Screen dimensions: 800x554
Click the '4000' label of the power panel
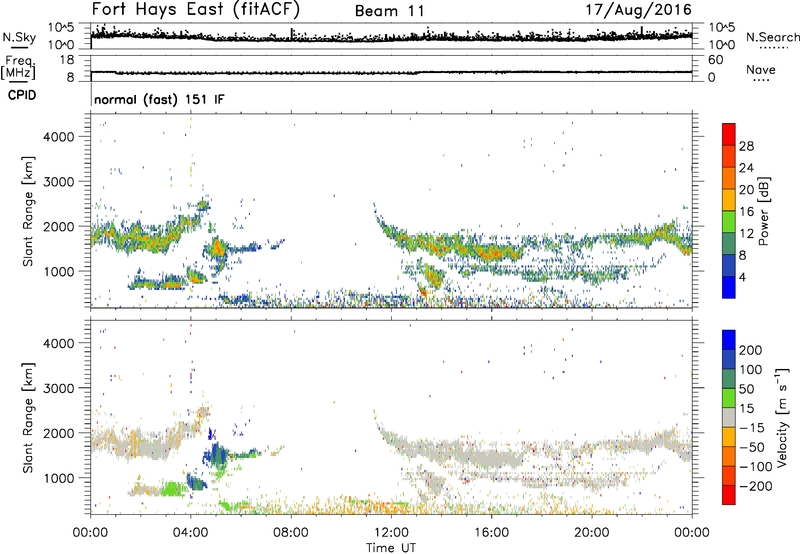coord(58,137)
